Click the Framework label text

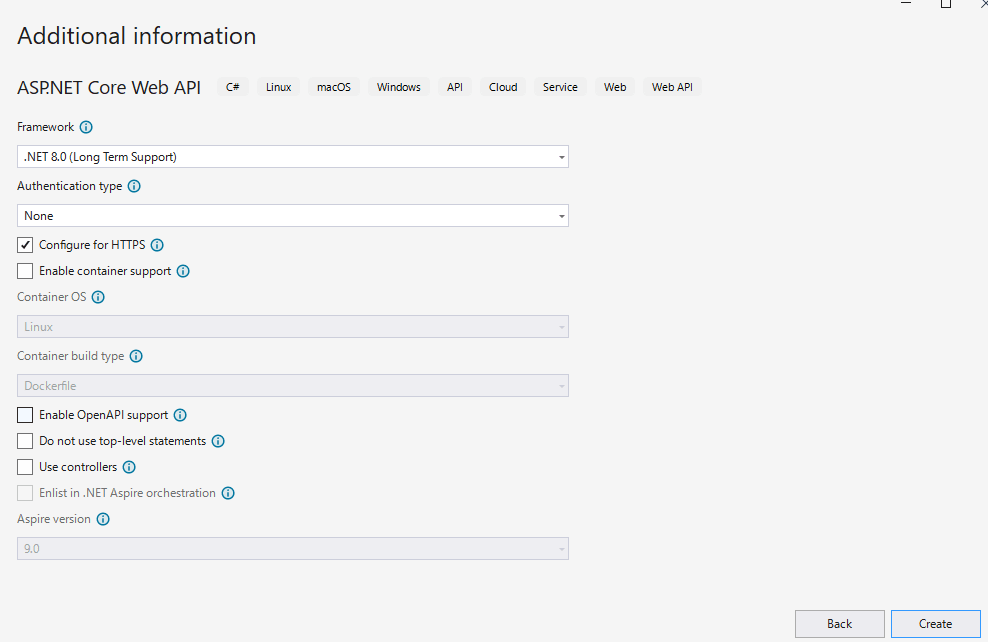[x=45, y=127]
